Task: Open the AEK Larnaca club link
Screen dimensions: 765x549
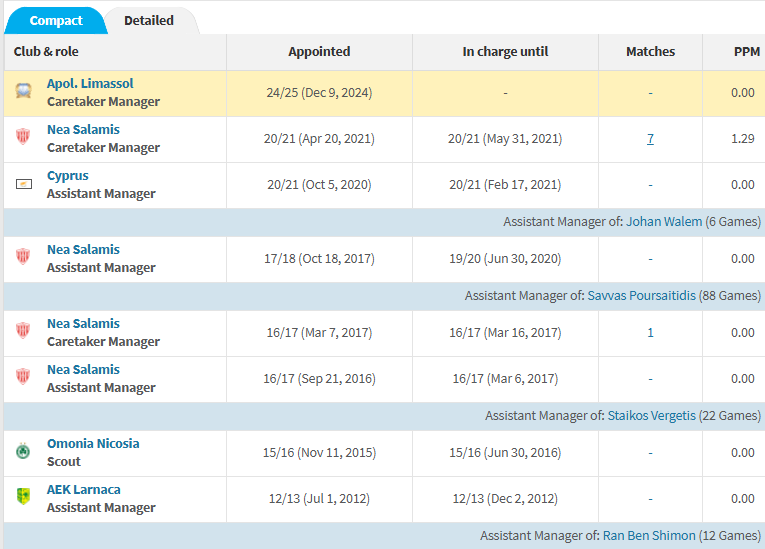Action: tap(83, 489)
